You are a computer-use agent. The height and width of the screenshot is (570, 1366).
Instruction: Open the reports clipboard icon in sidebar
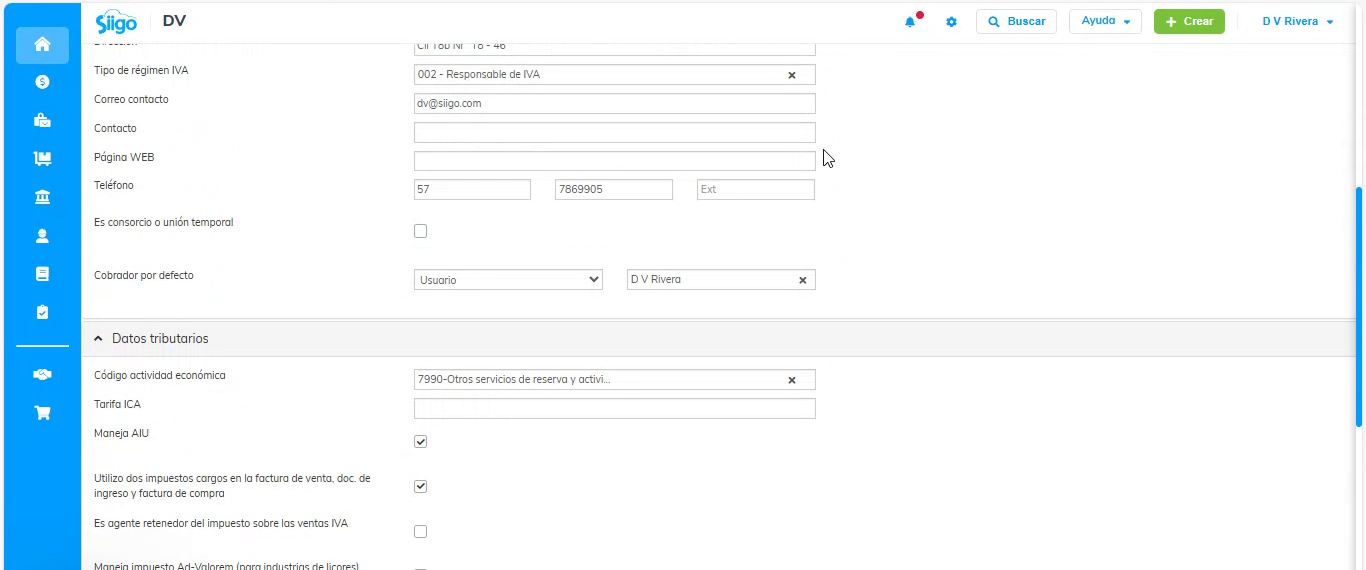tap(42, 312)
